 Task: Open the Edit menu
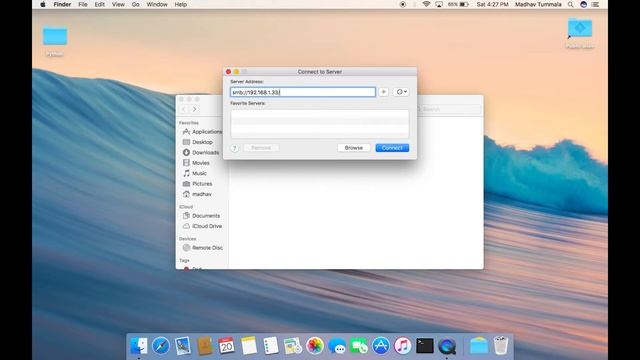100,4
